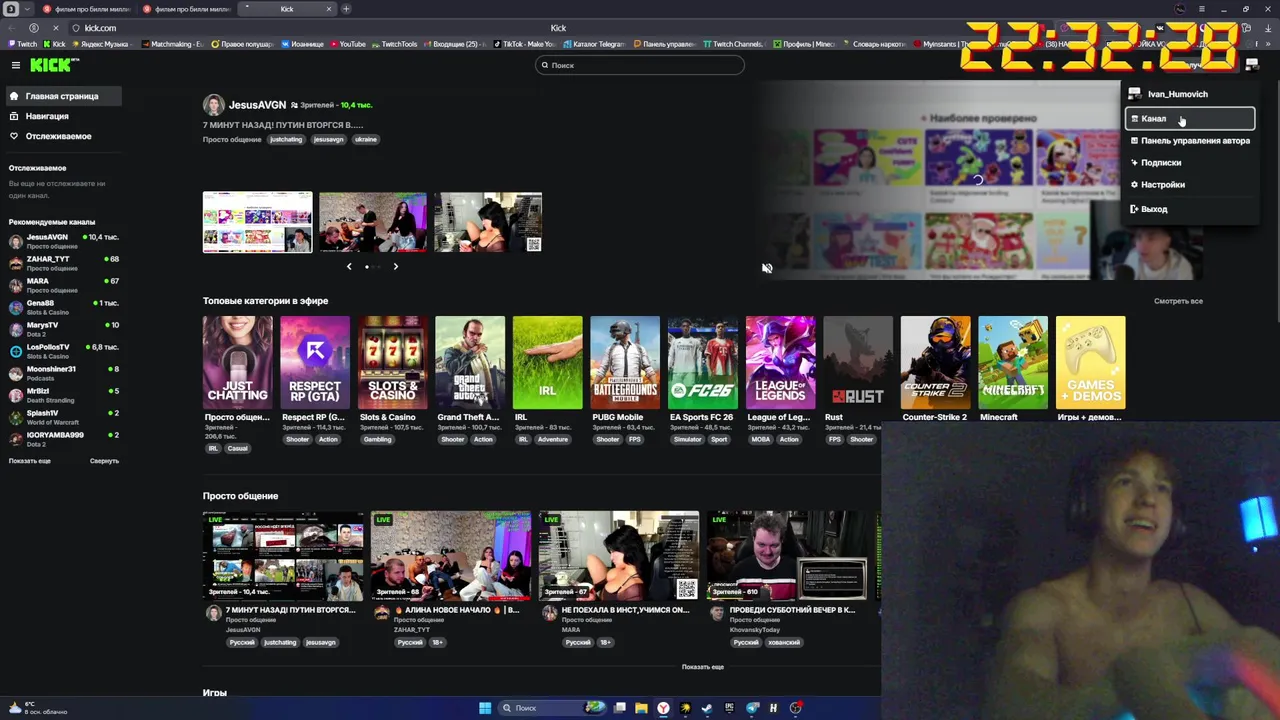Open the Каталог Telegram bookmark
This screenshot has height=720, width=1280.
pos(596,44)
